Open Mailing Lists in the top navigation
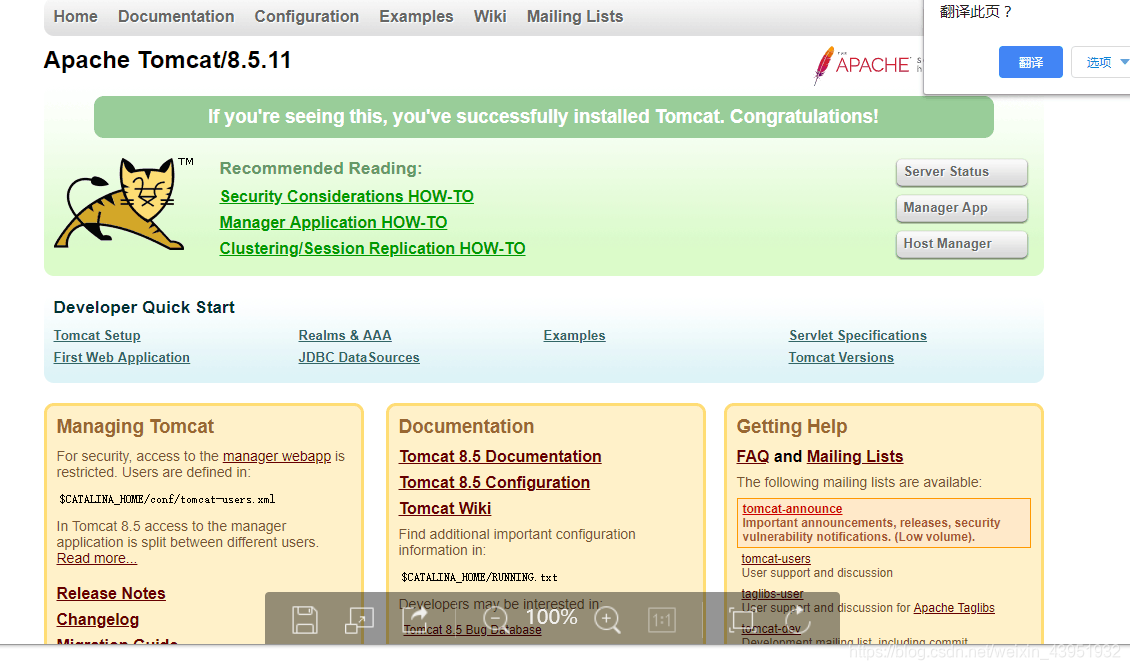 point(574,17)
